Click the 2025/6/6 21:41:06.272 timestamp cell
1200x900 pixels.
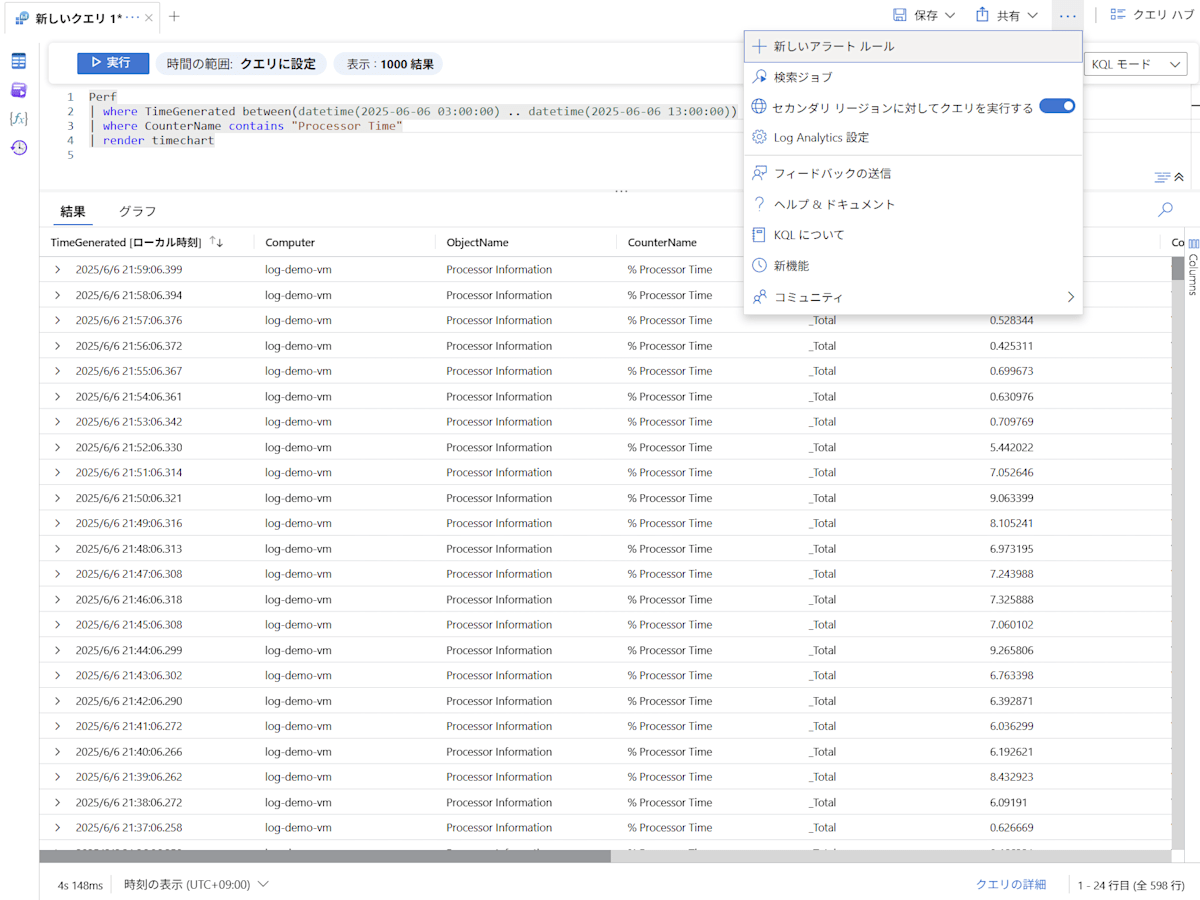[129, 726]
